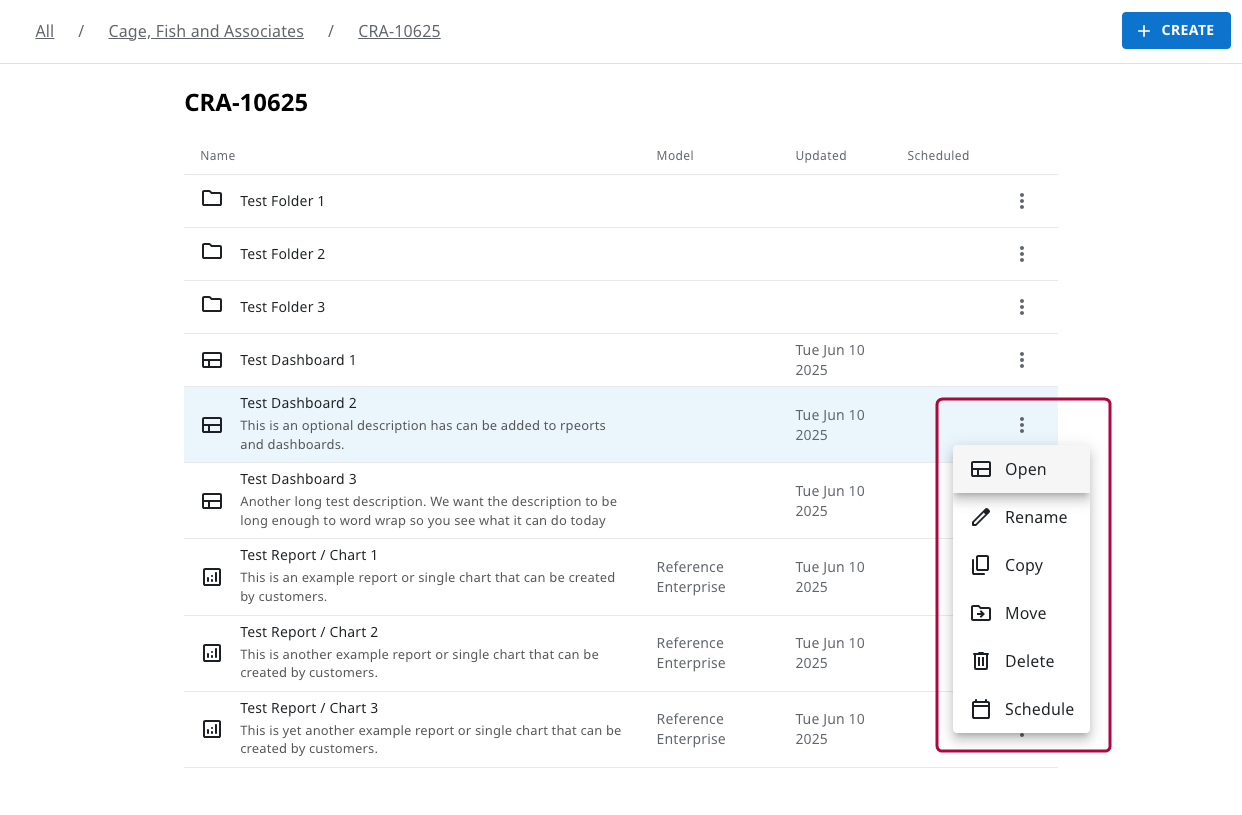Click the trash icon beside Delete
This screenshot has width=1242, height=815.
pos(980,661)
